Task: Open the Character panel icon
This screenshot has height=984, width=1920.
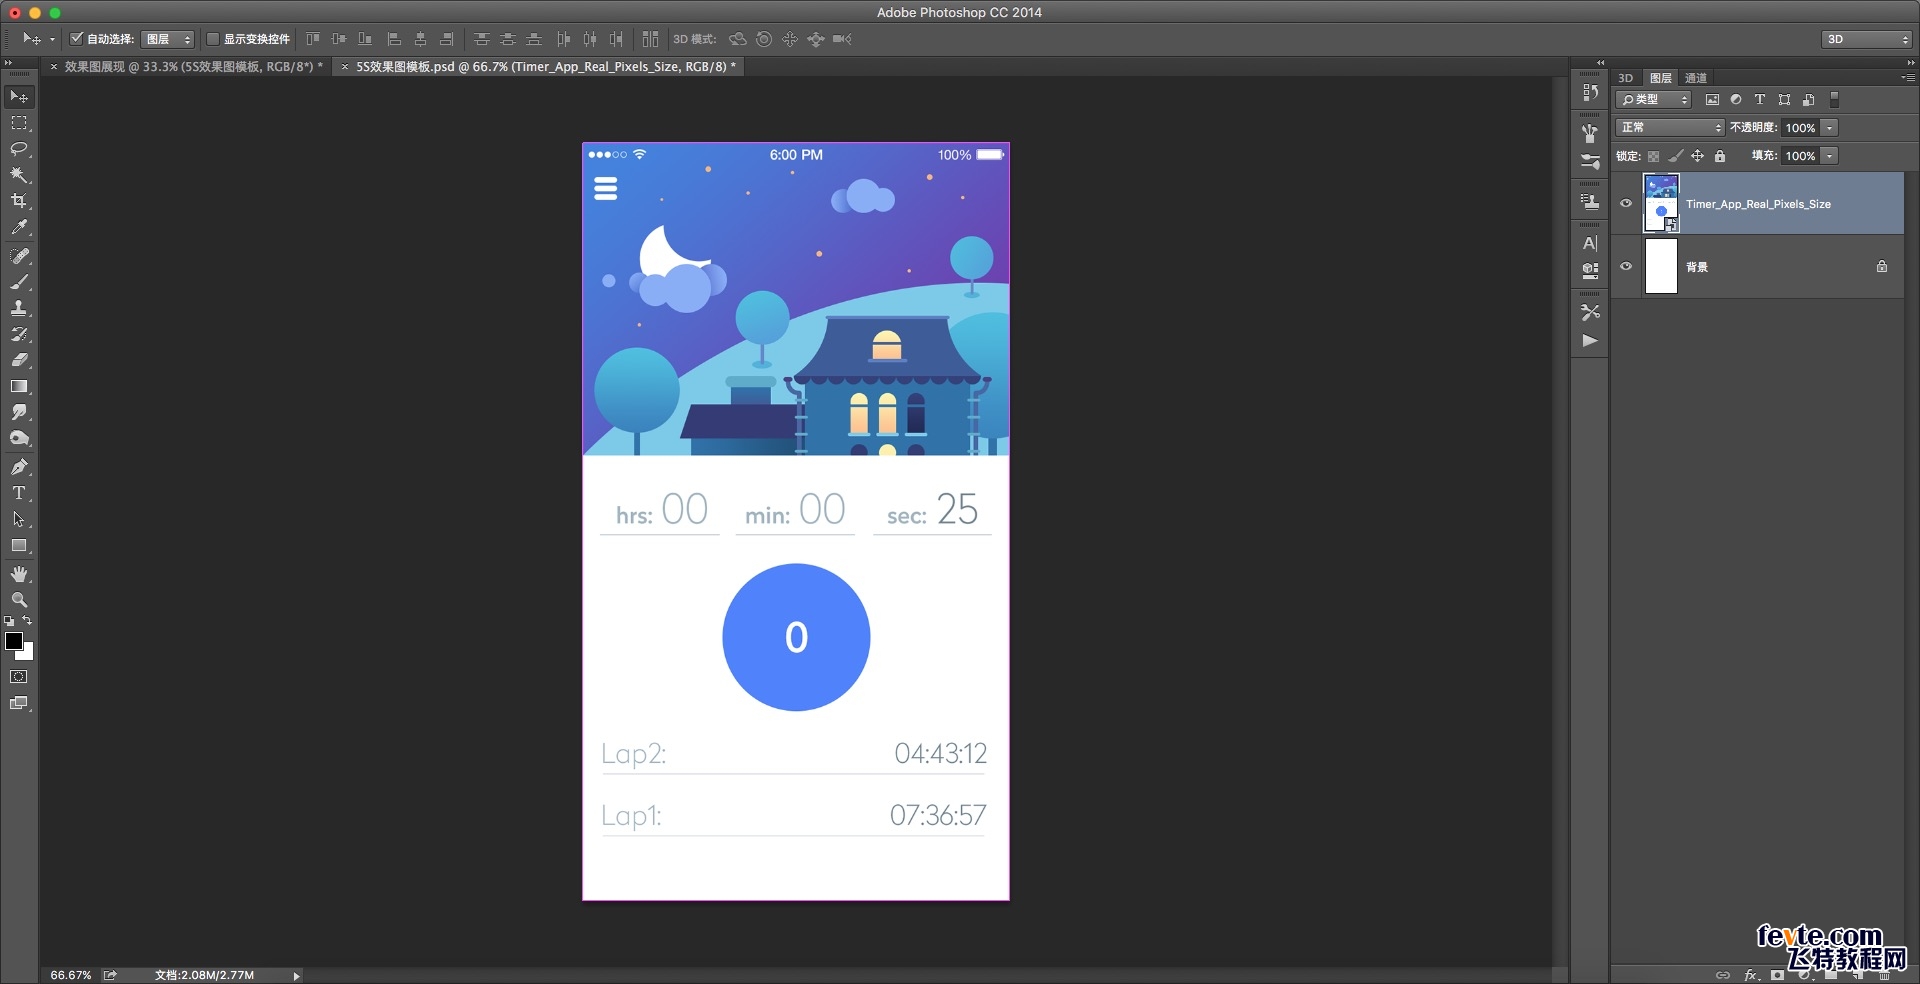Action: click(x=1590, y=243)
